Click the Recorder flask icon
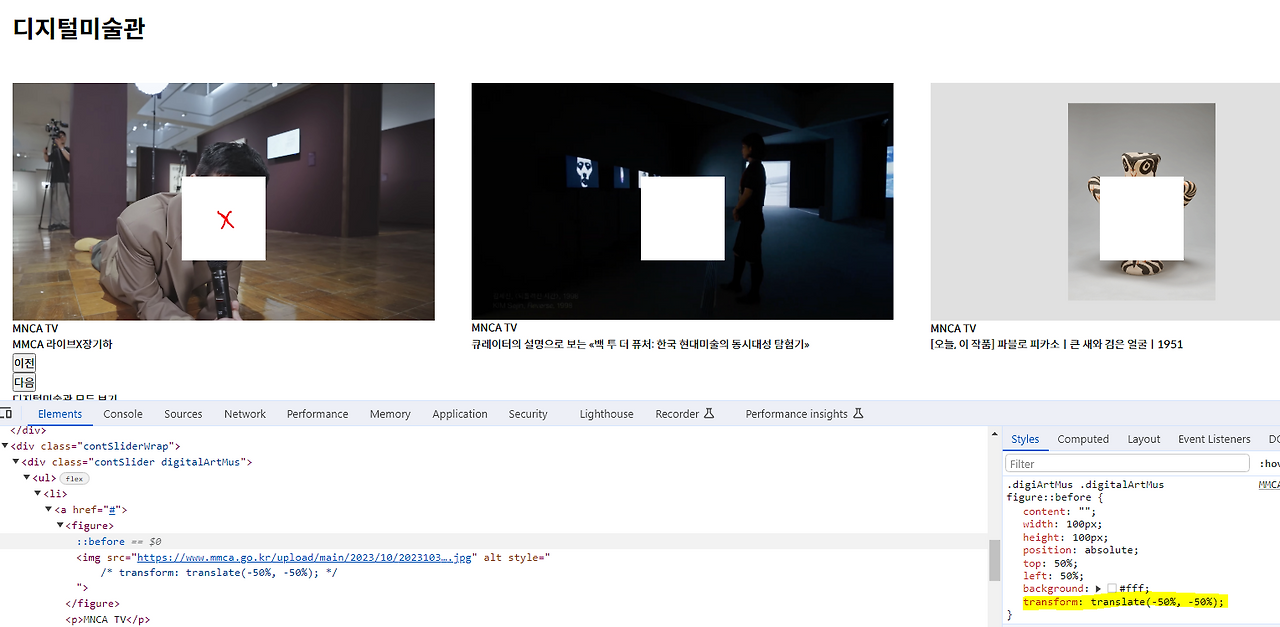1280x627 pixels. (x=709, y=414)
